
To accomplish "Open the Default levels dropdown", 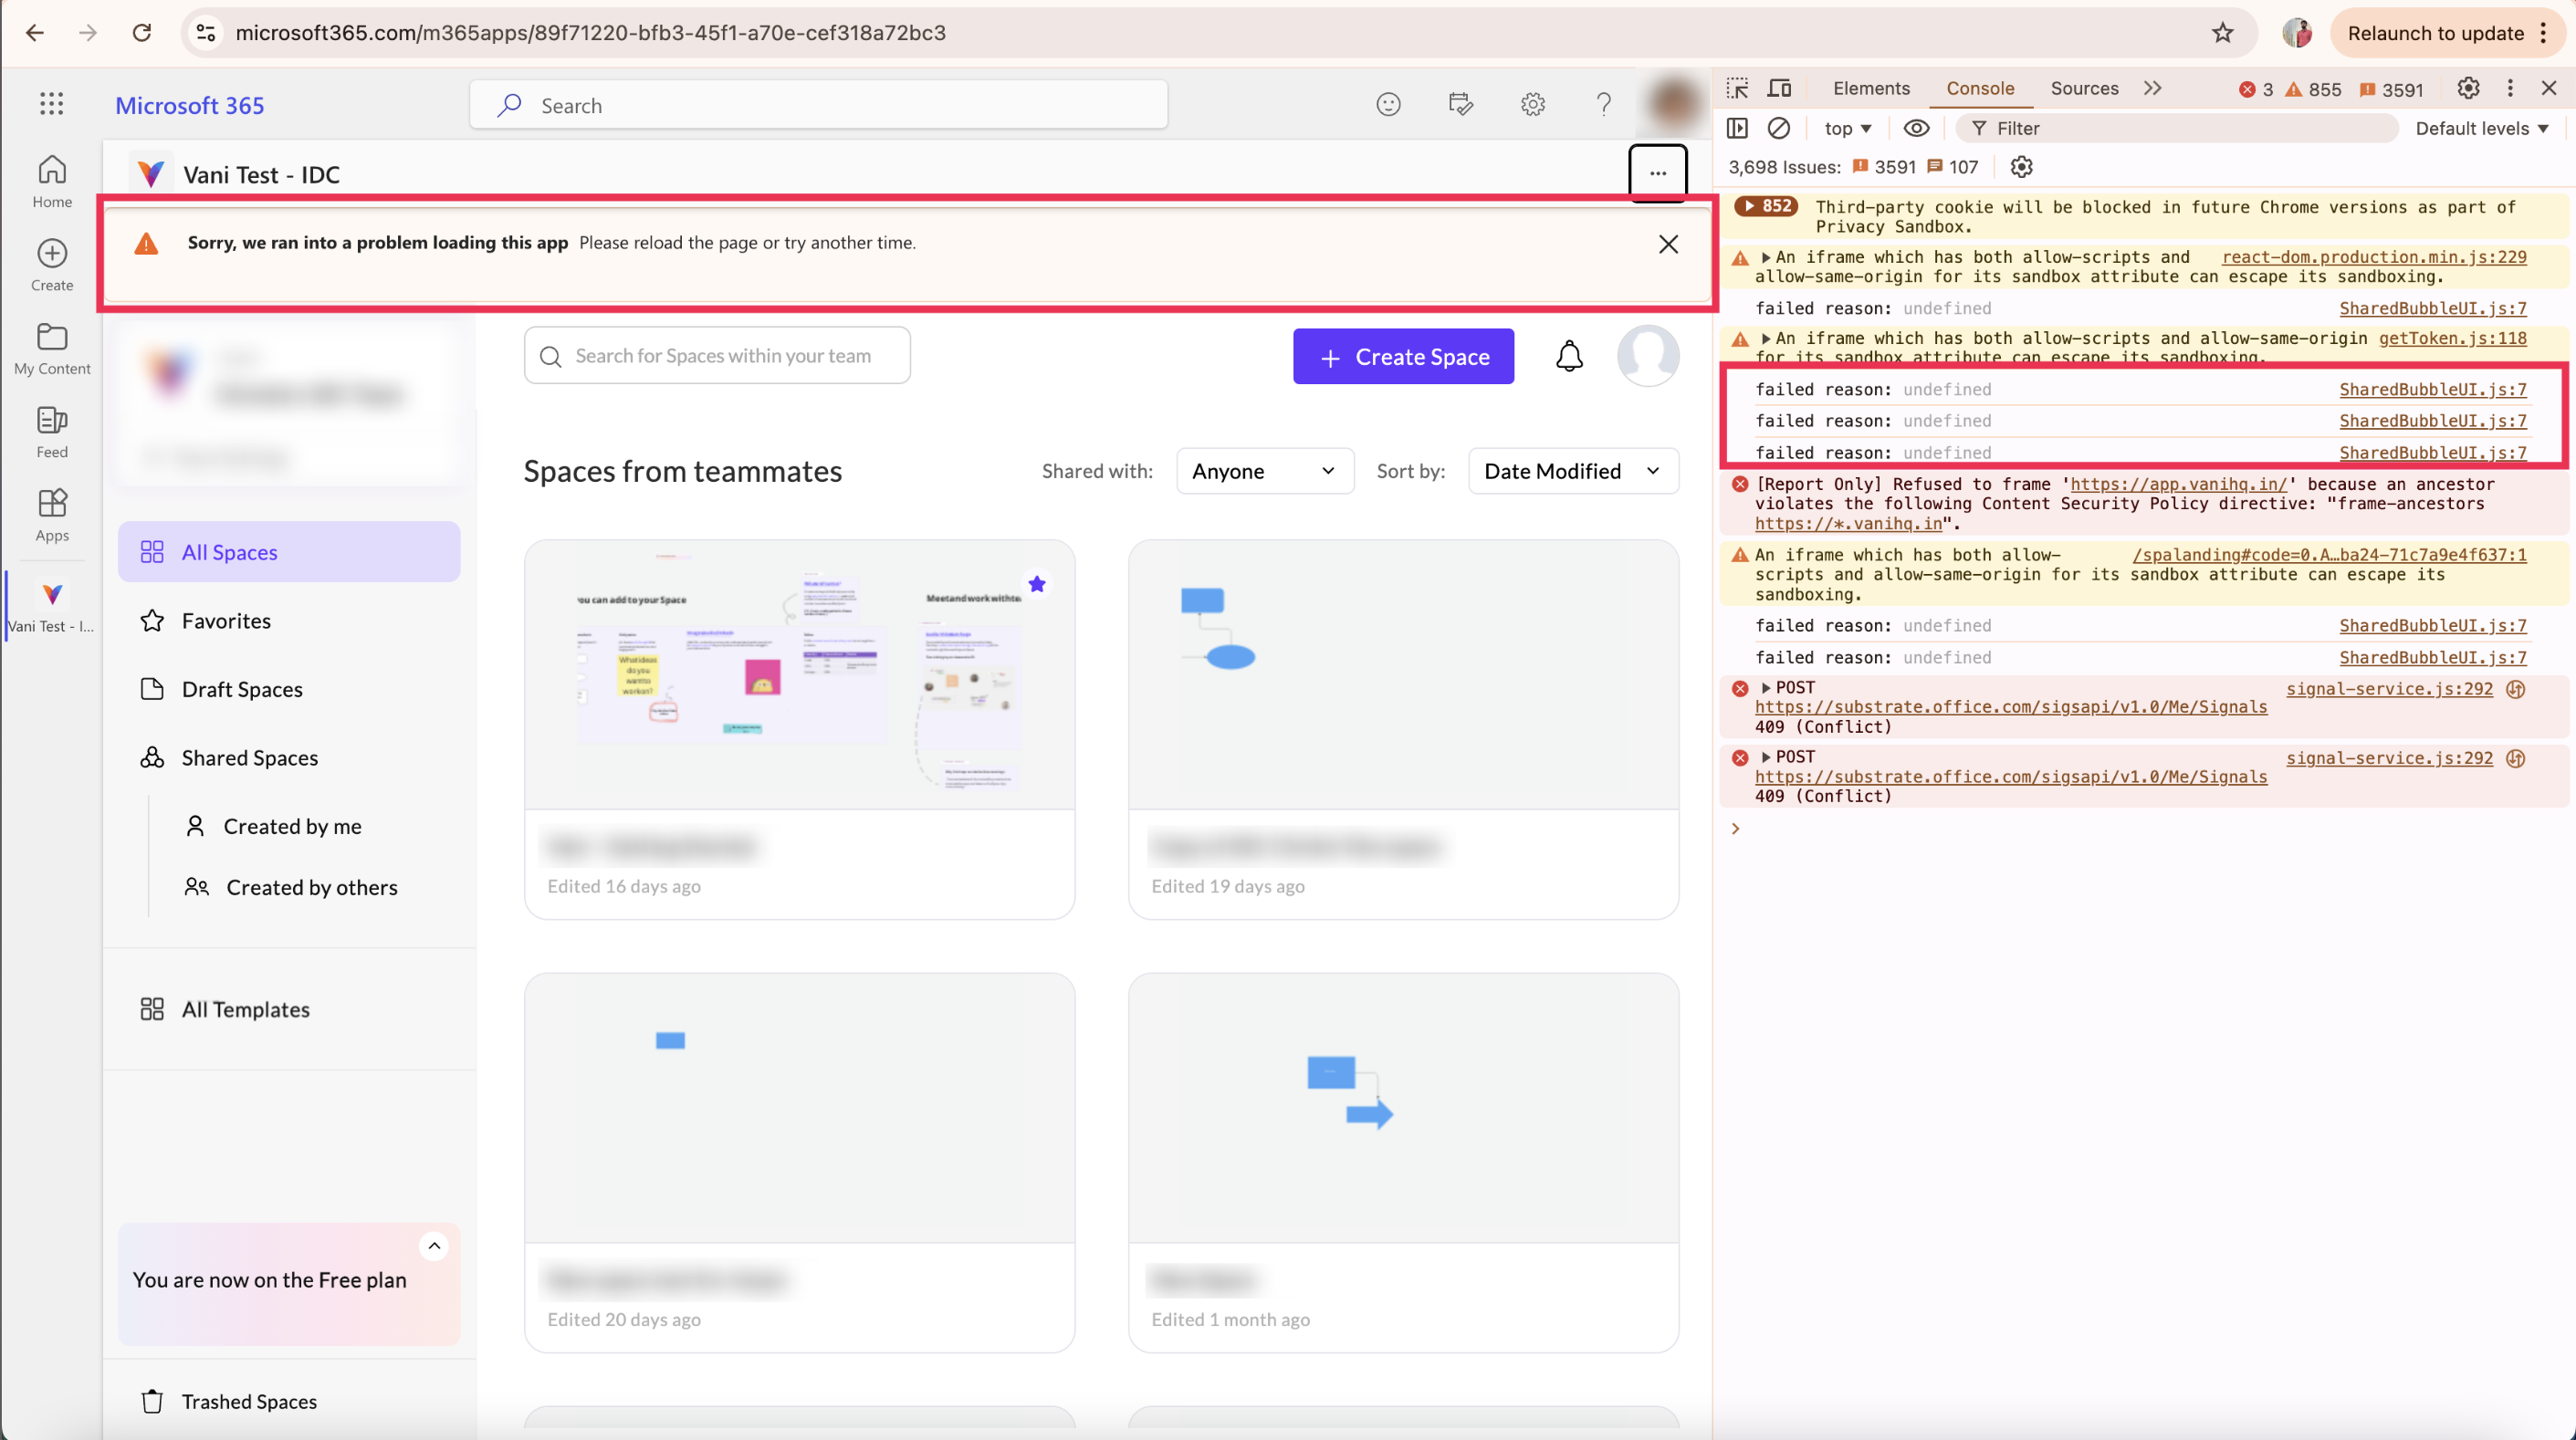I will (2482, 128).
